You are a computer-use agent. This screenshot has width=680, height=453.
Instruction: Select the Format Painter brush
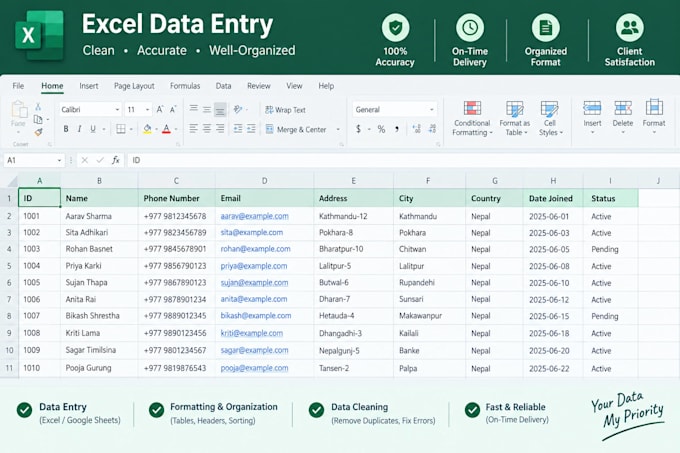pyautogui.click(x=38, y=132)
